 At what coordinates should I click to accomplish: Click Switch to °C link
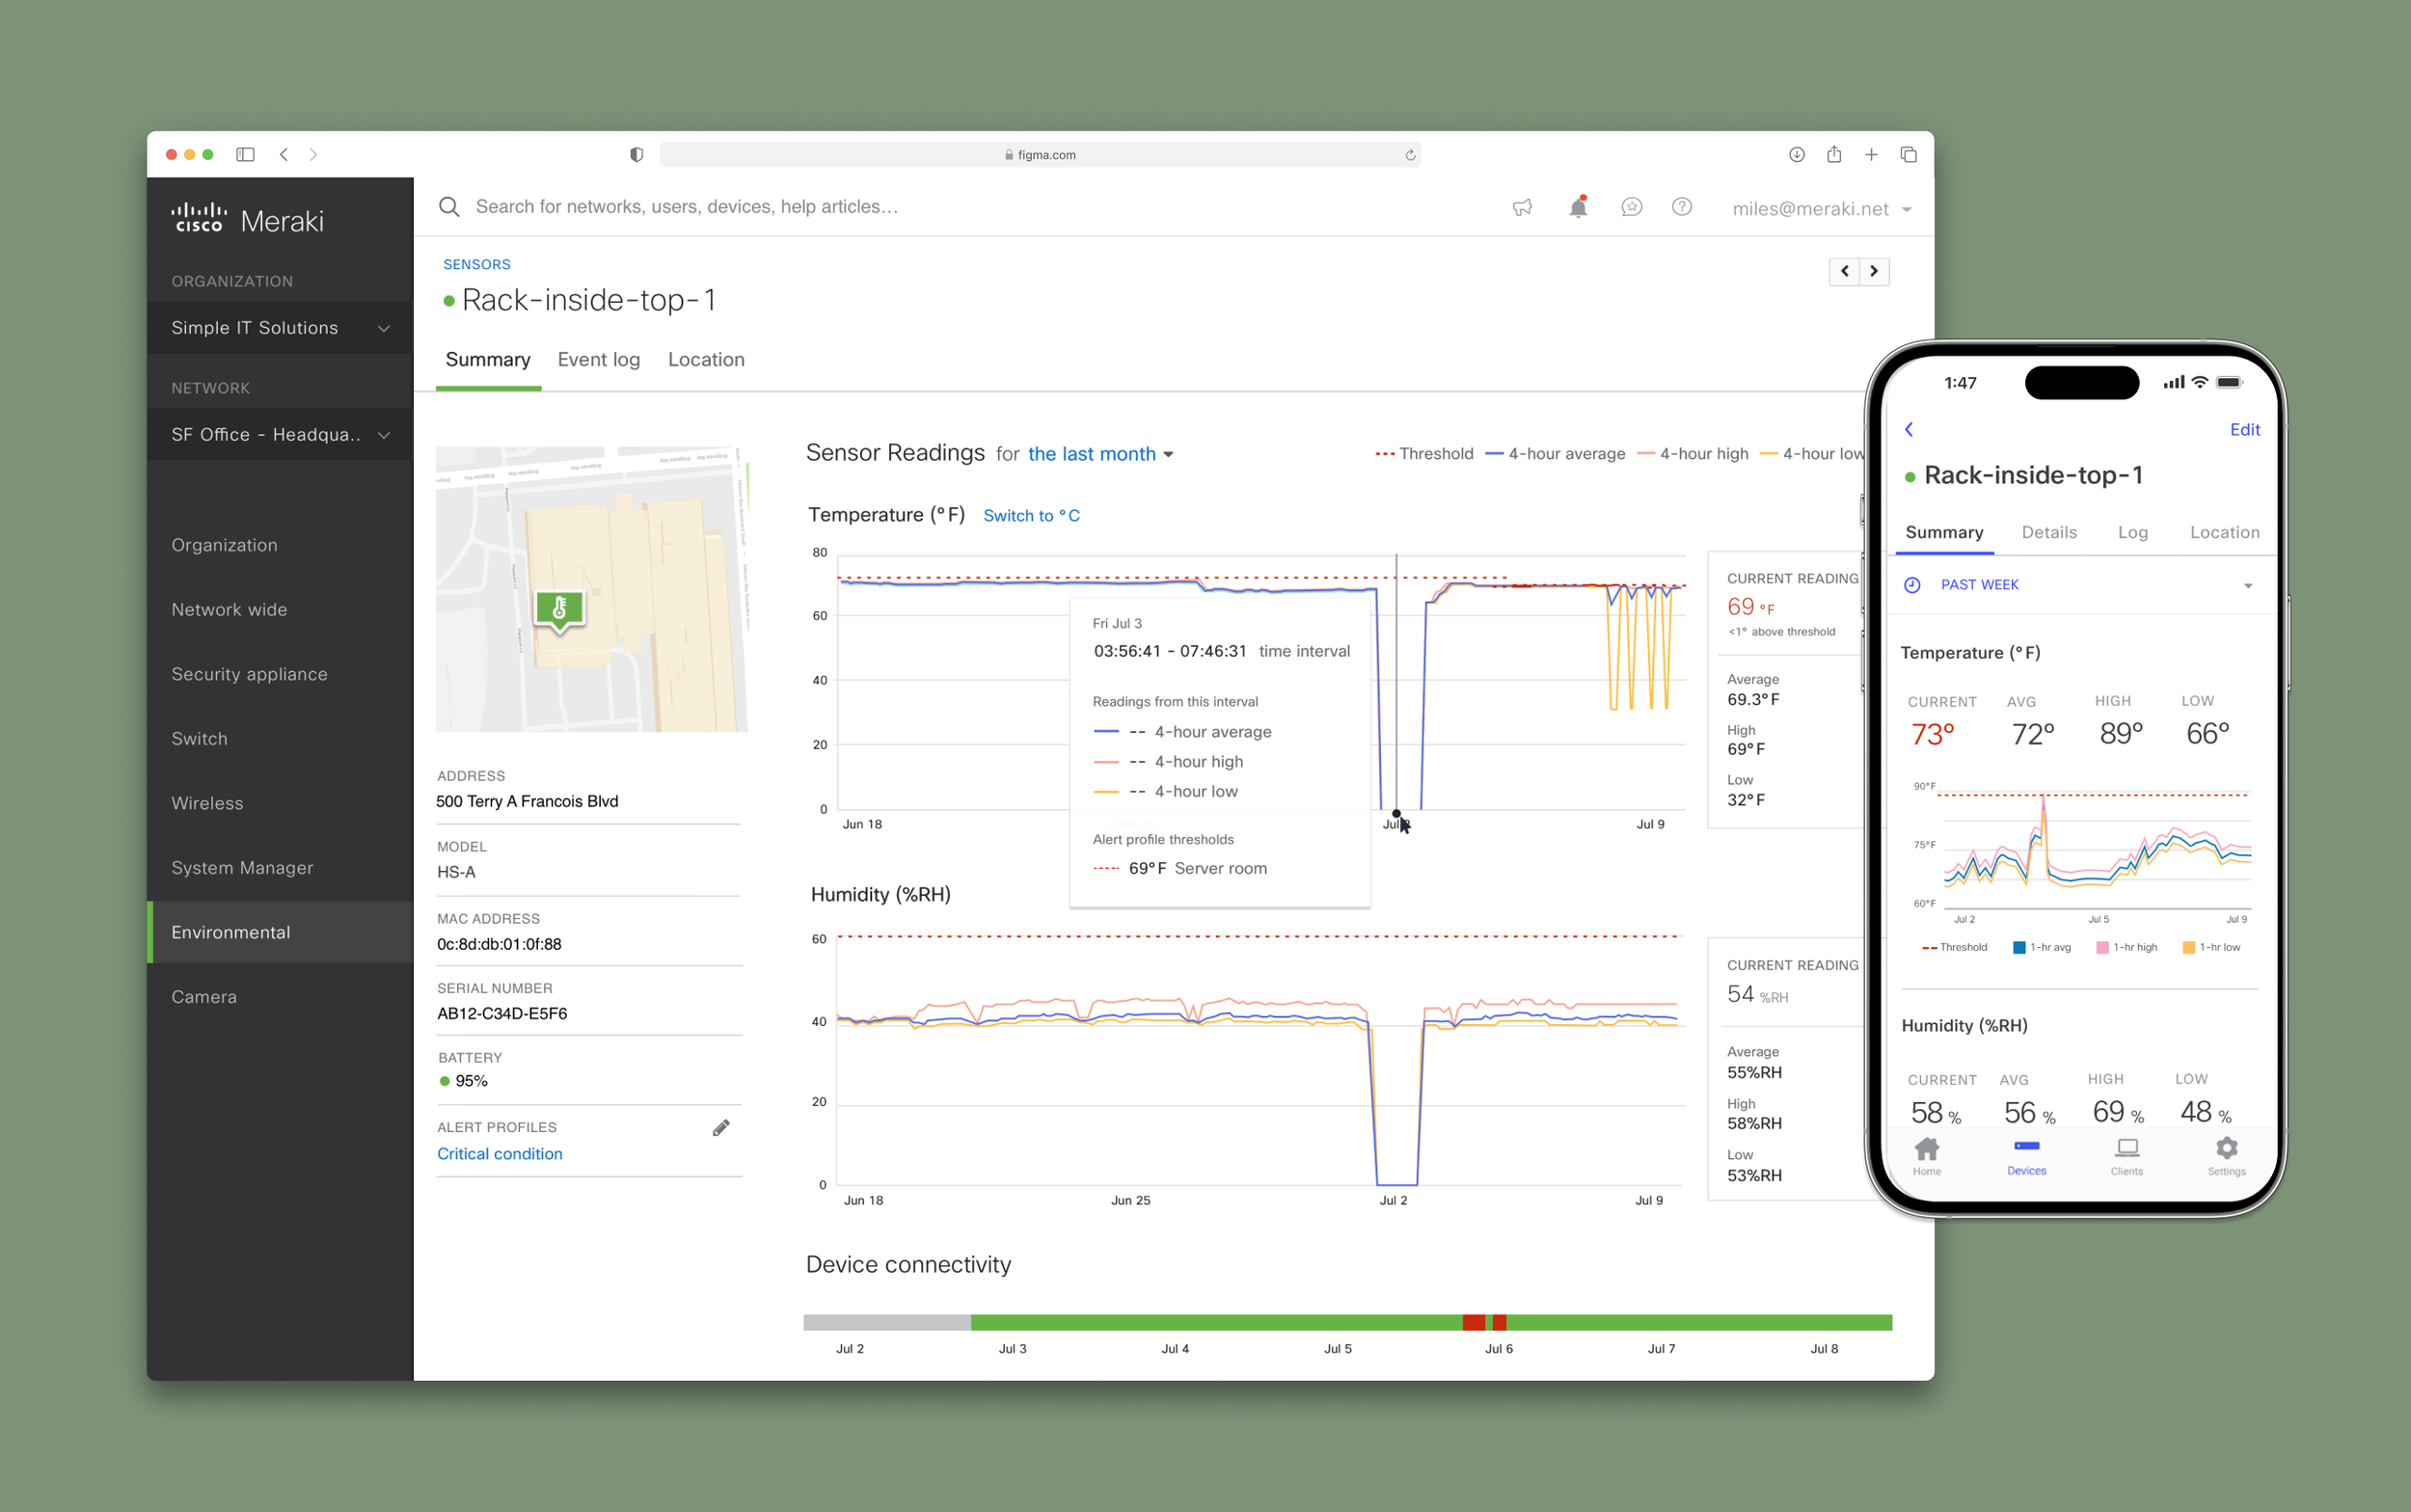click(1031, 516)
